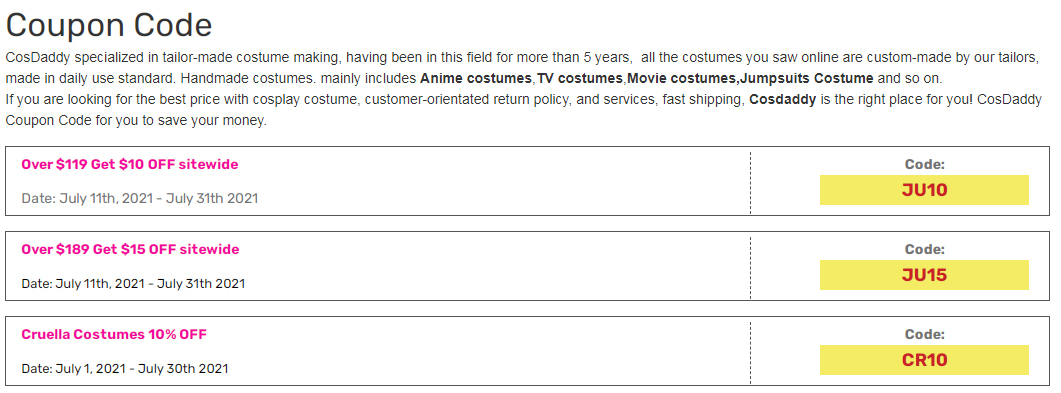Image resolution: width=1061 pixels, height=393 pixels.
Task: Click the JU10 coupon code box
Action: coord(924,190)
